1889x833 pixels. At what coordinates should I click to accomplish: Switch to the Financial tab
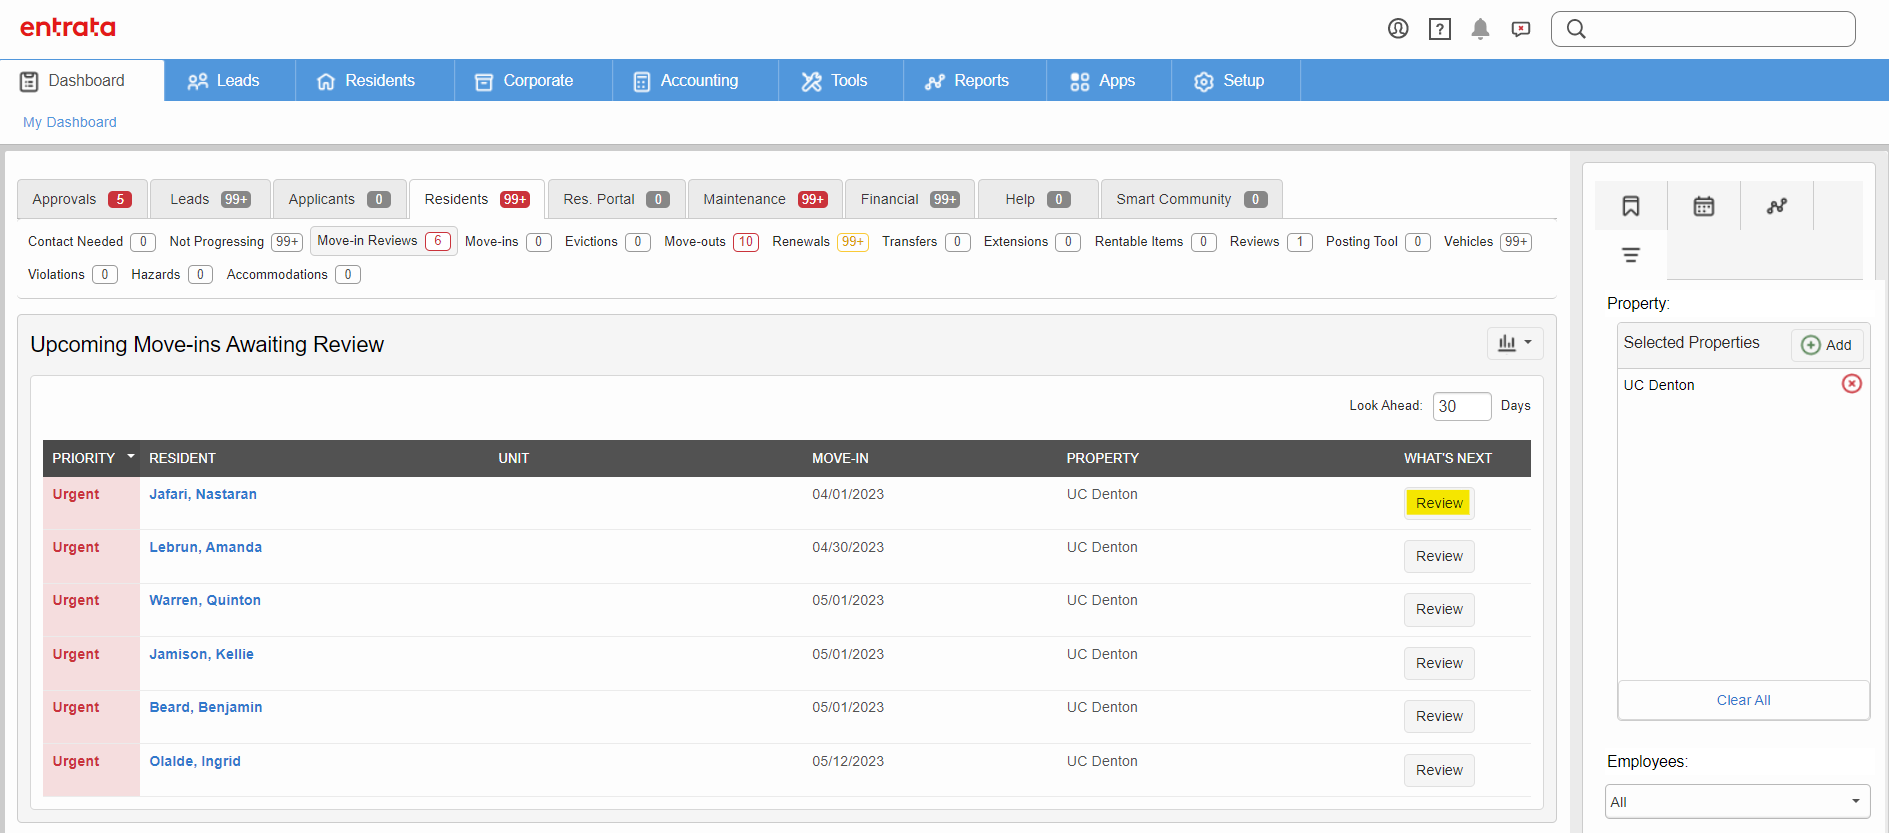click(x=910, y=199)
